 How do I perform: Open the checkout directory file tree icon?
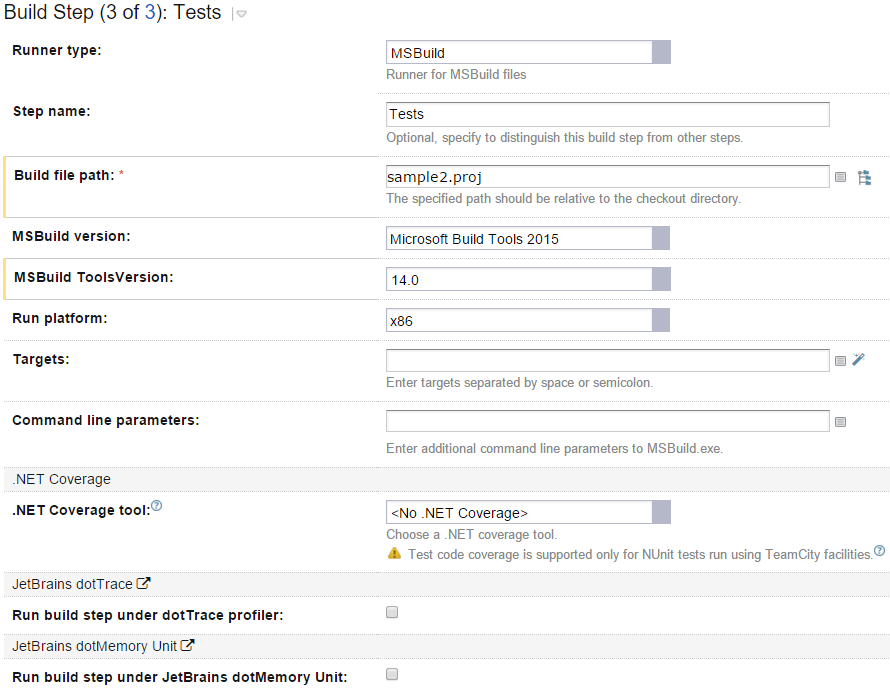tap(865, 177)
